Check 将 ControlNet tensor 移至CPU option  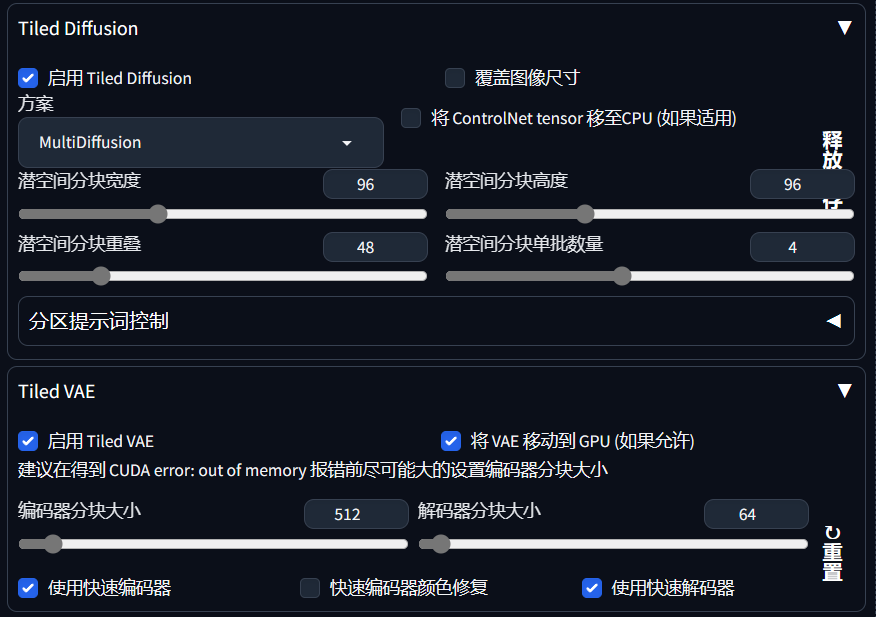click(410, 118)
